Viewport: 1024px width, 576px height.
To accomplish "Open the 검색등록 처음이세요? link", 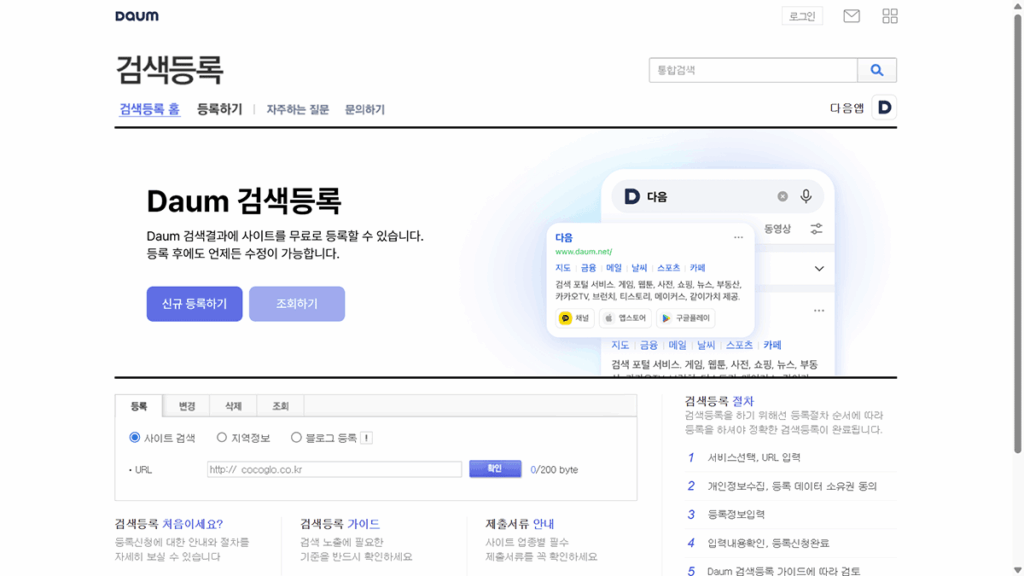I will tap(168, 524).
